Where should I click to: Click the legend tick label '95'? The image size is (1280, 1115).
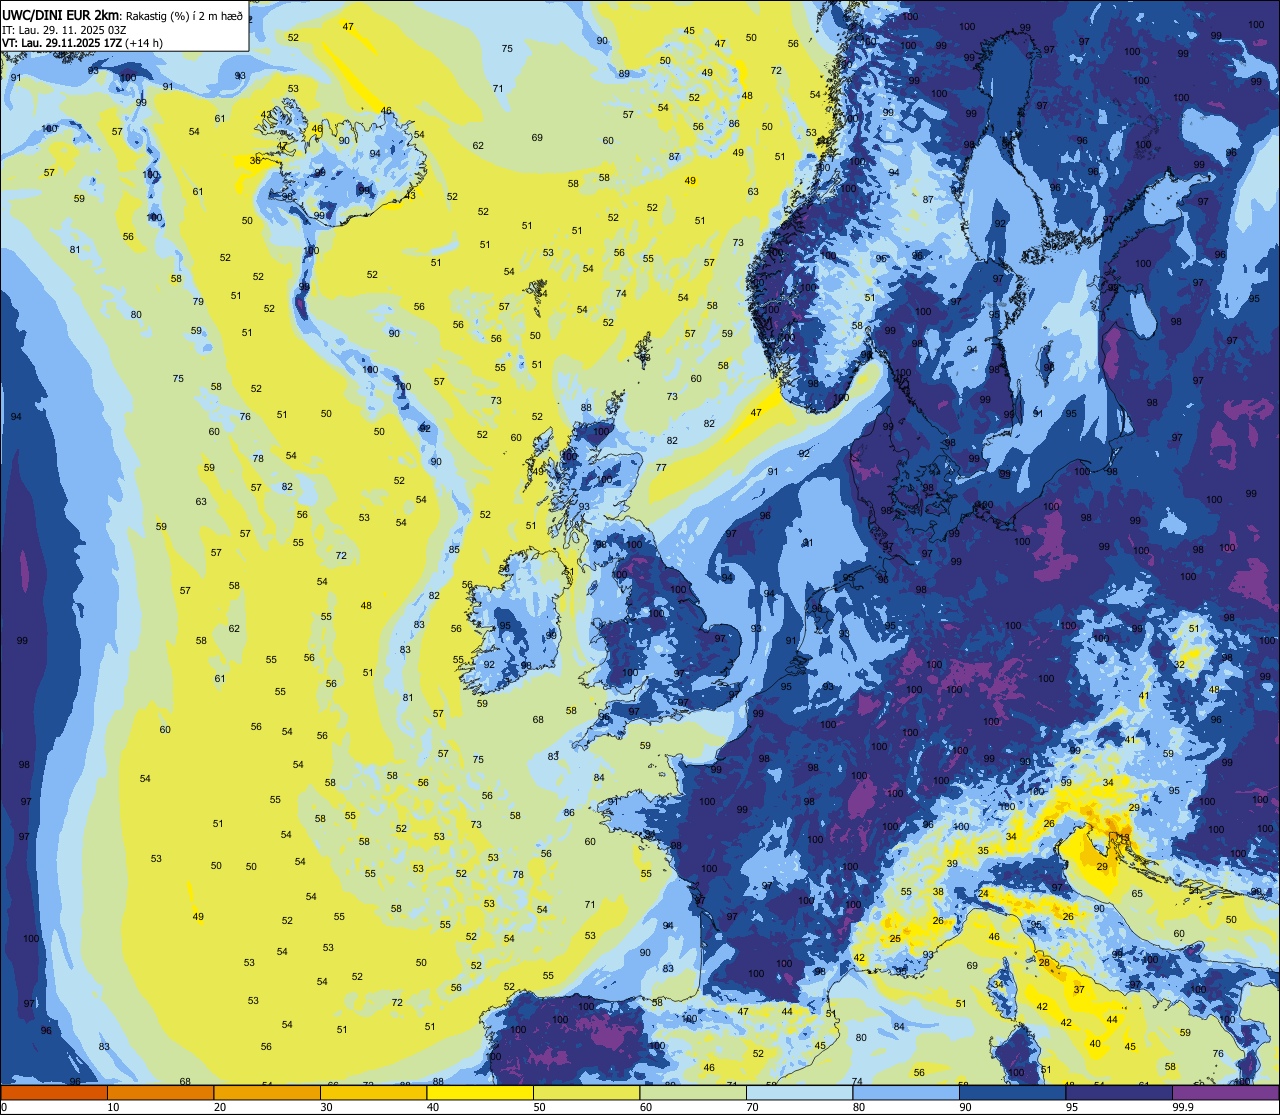(x=1072, y=1107)
